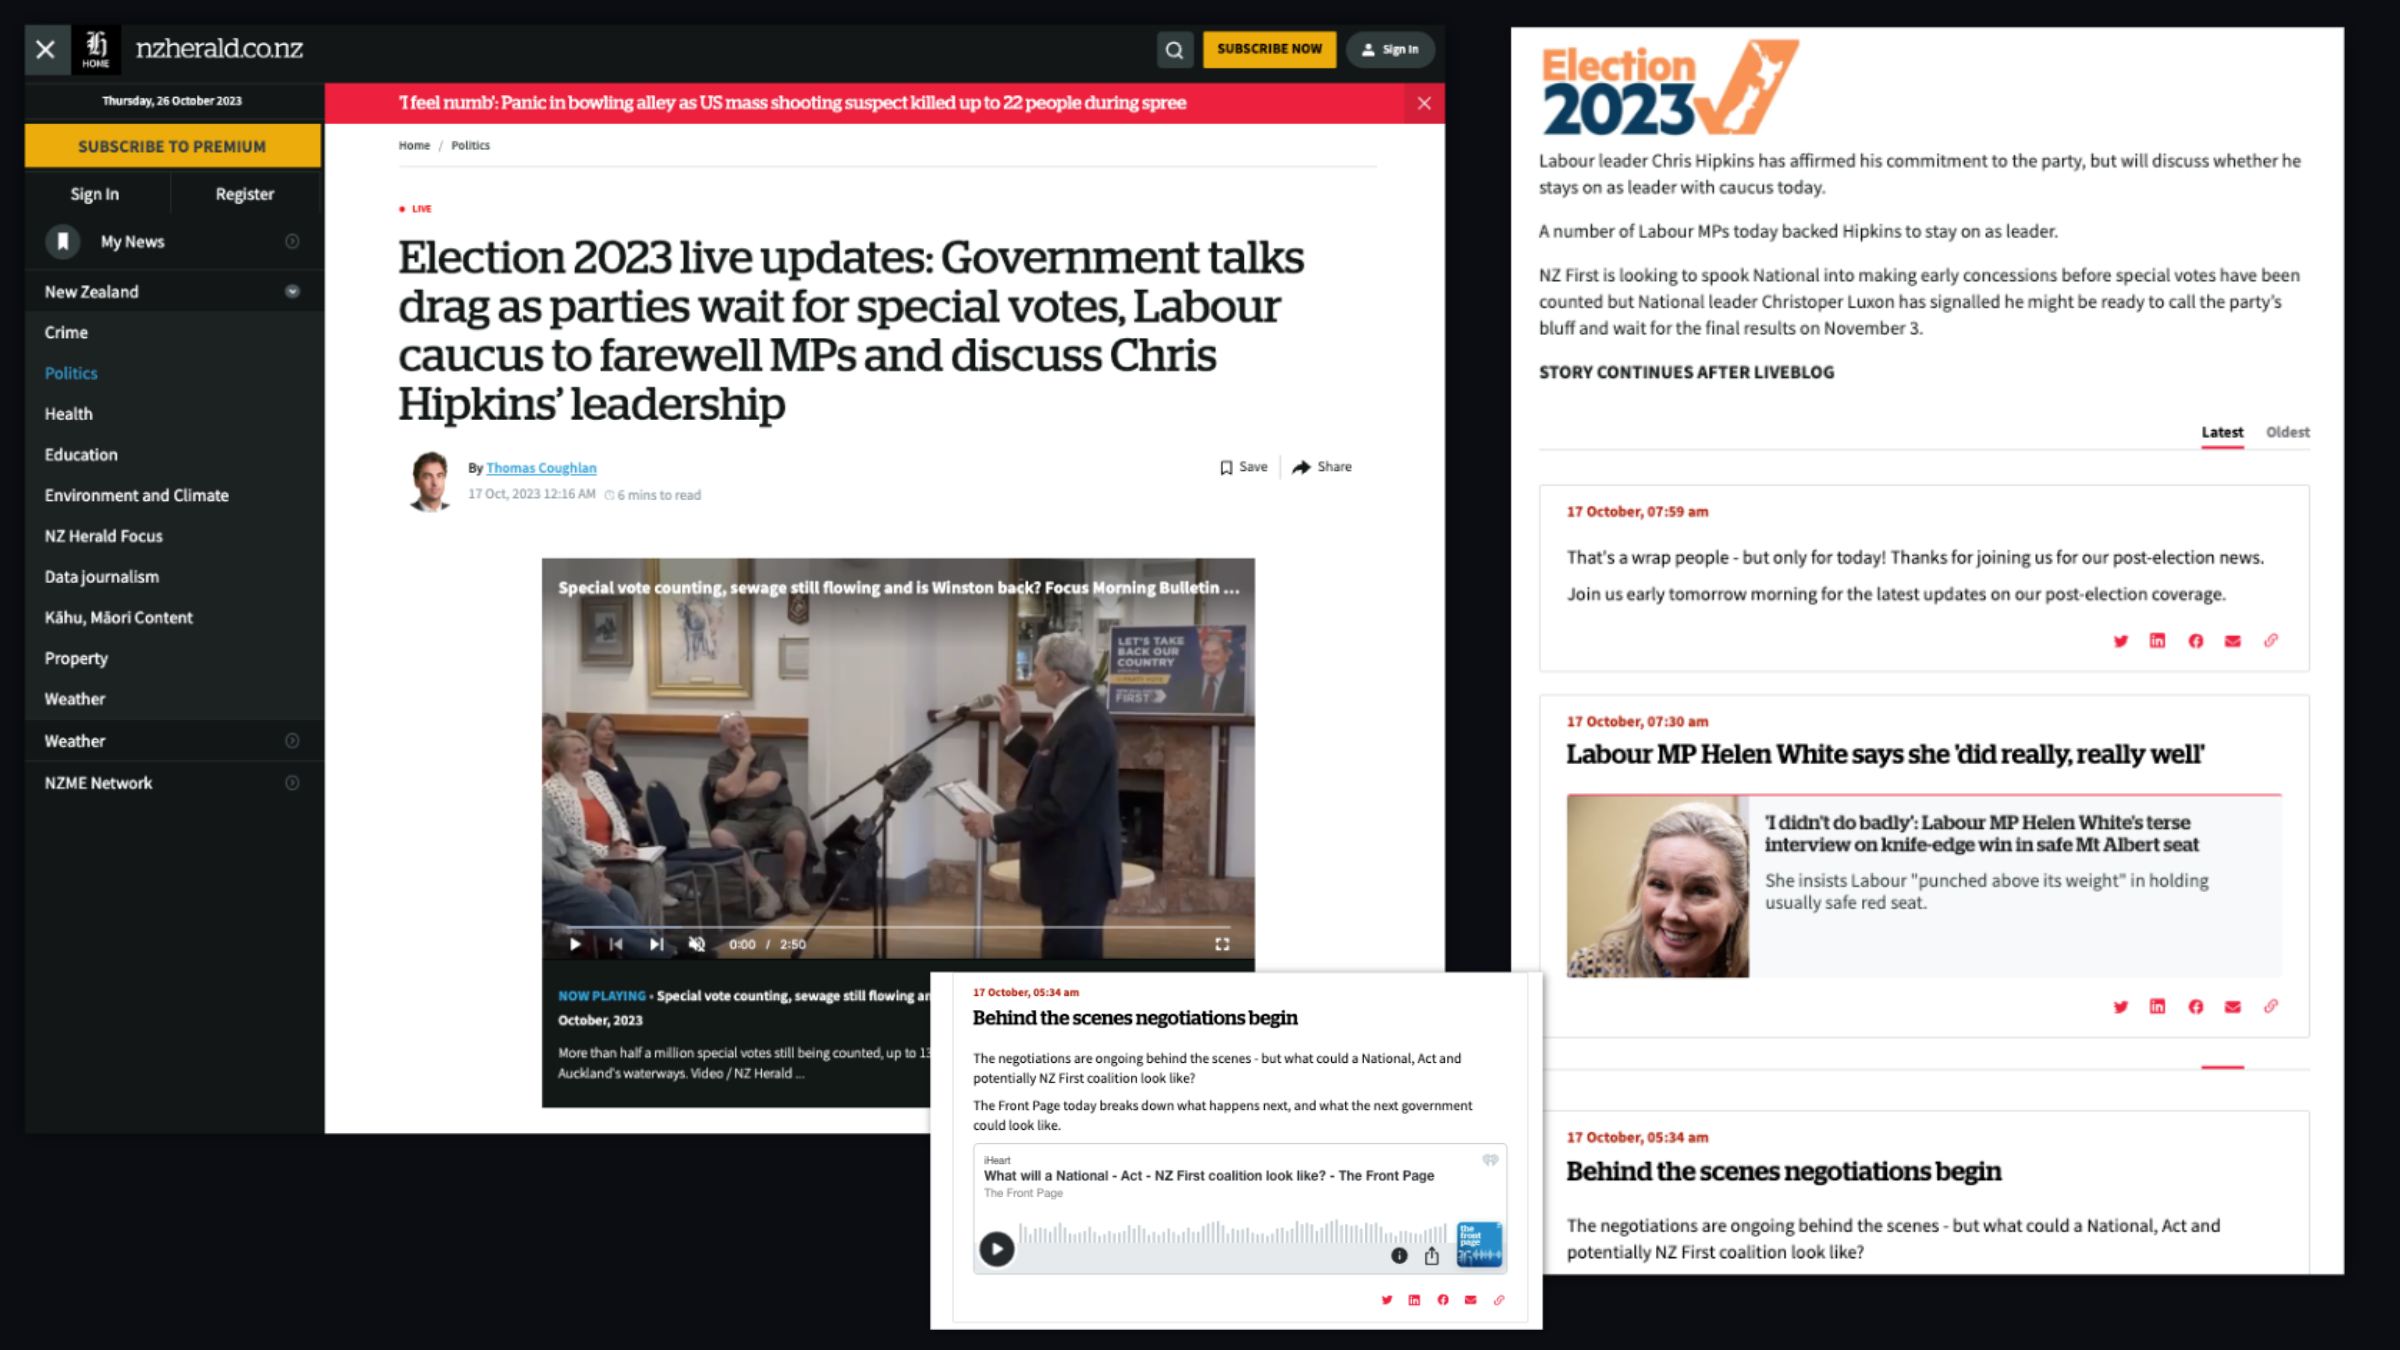Click the Thomas Coughlan author byline link
The width and height of the screenshot is (2400, 1350).
click(x=539, y=466)
